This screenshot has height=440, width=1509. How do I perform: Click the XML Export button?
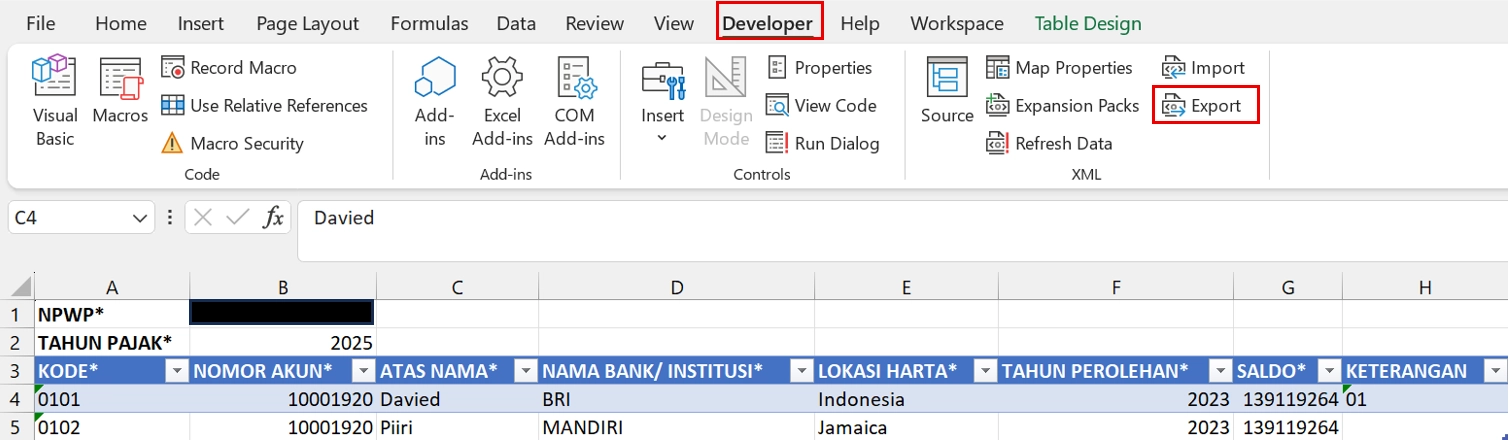point(1204,106)
